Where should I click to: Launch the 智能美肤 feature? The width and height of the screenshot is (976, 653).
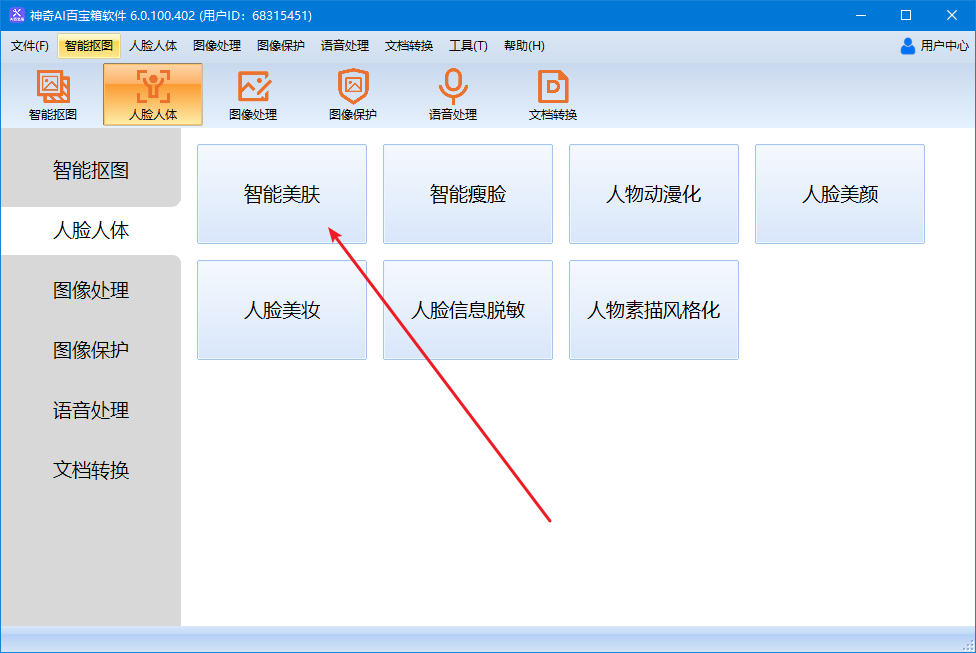282,194
